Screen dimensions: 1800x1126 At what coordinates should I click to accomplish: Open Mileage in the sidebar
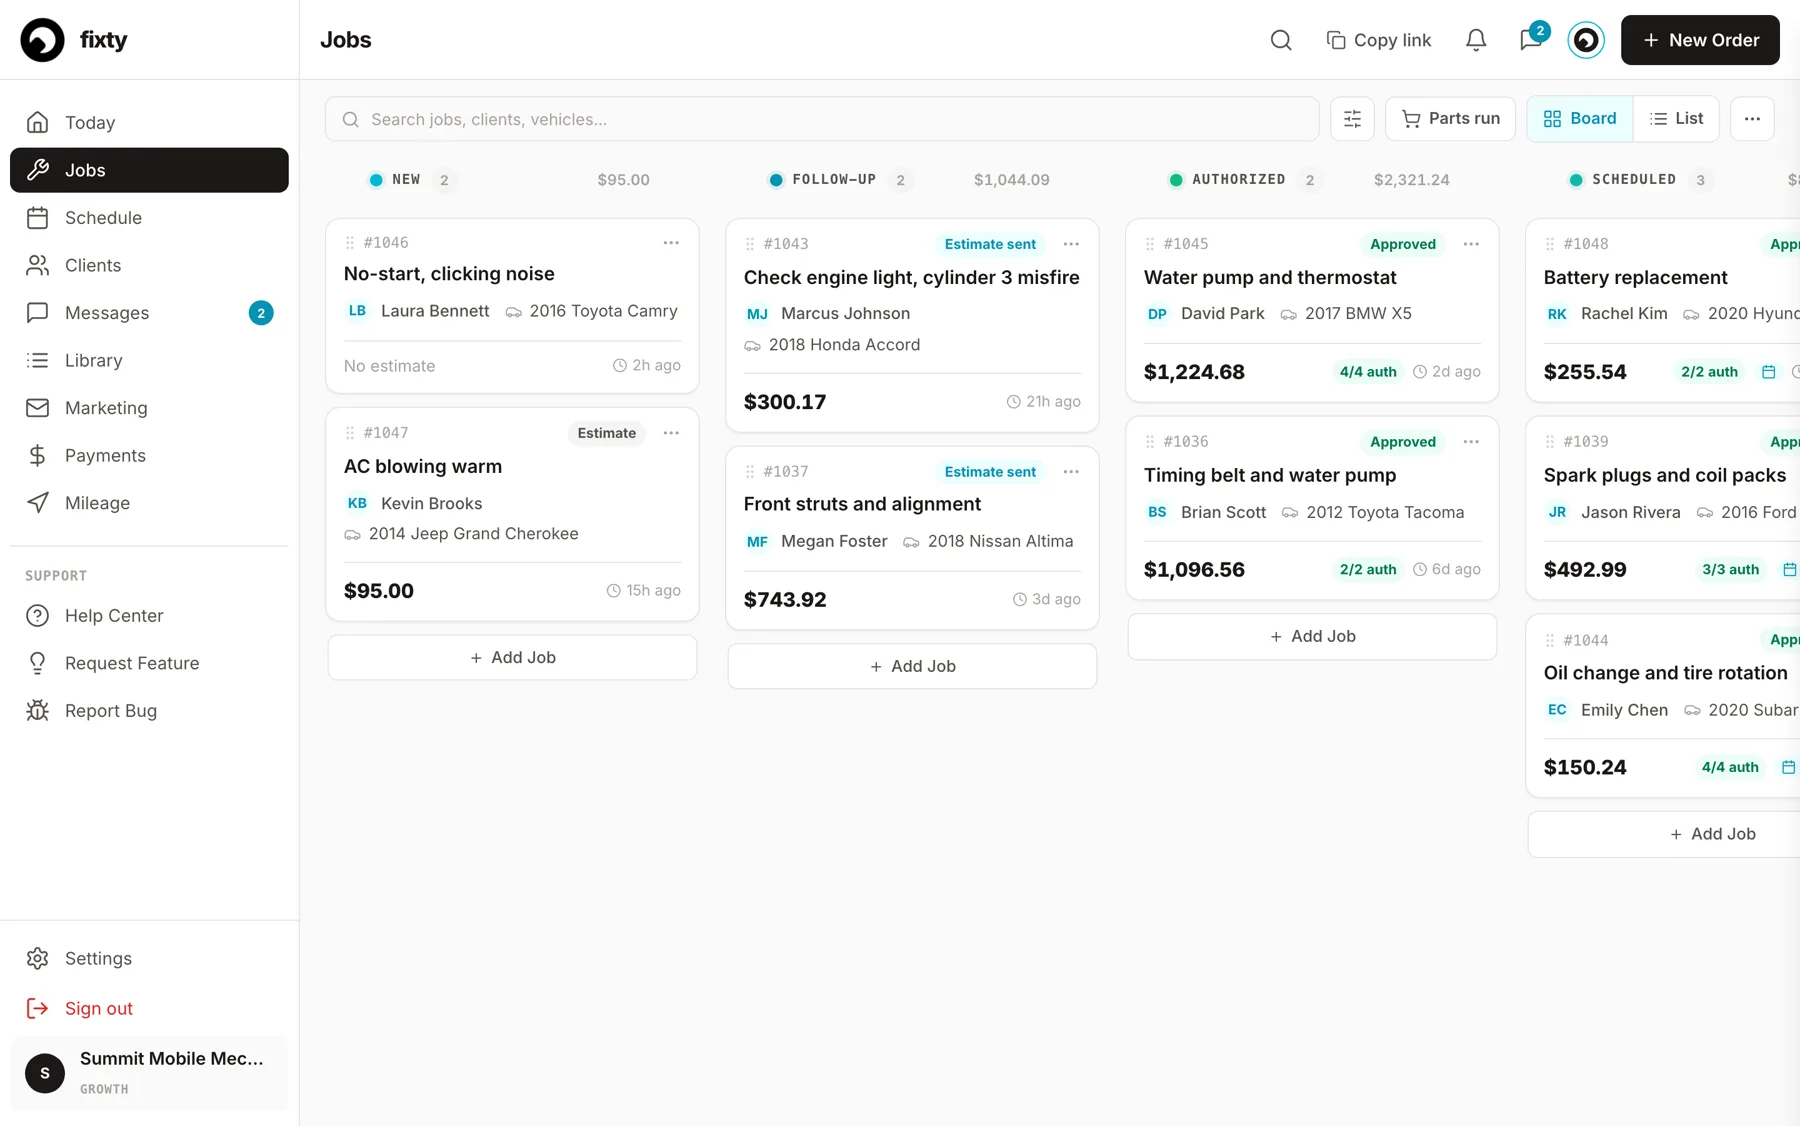[149, 503]
